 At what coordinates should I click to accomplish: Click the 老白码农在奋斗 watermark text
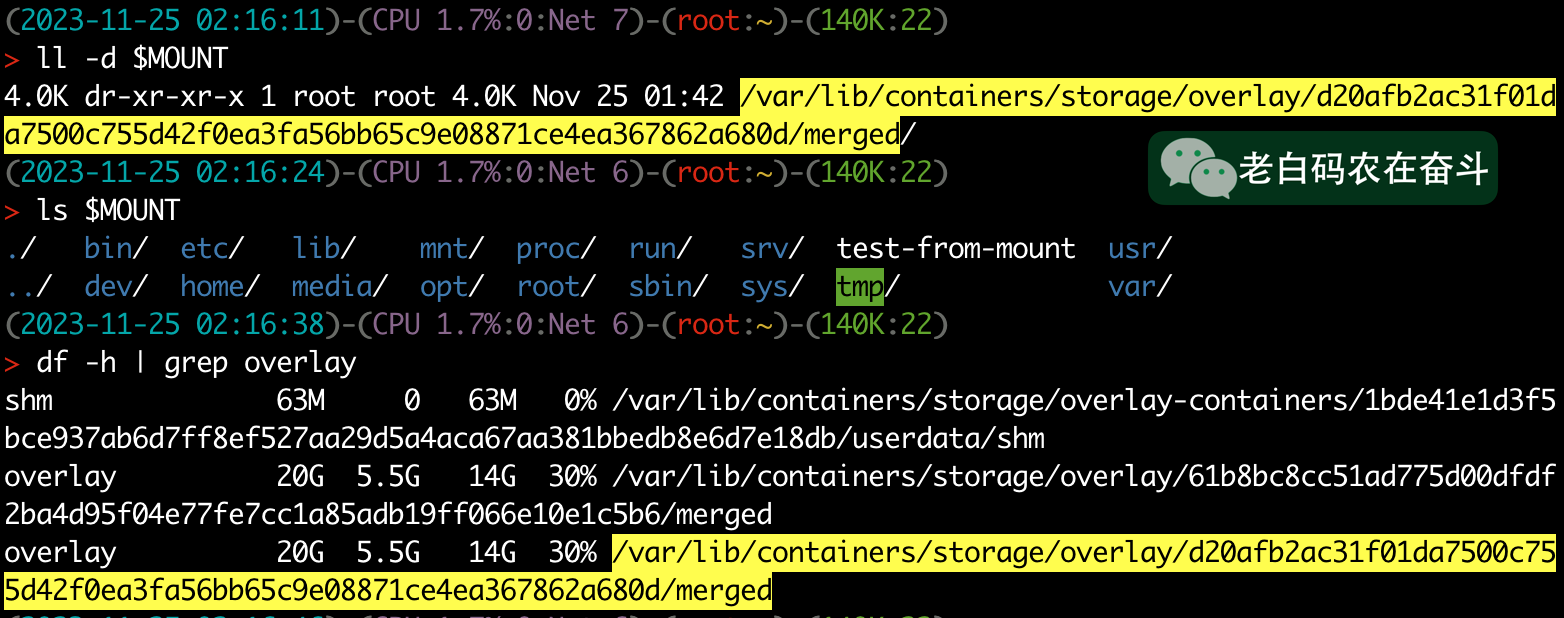[1364, 169]
